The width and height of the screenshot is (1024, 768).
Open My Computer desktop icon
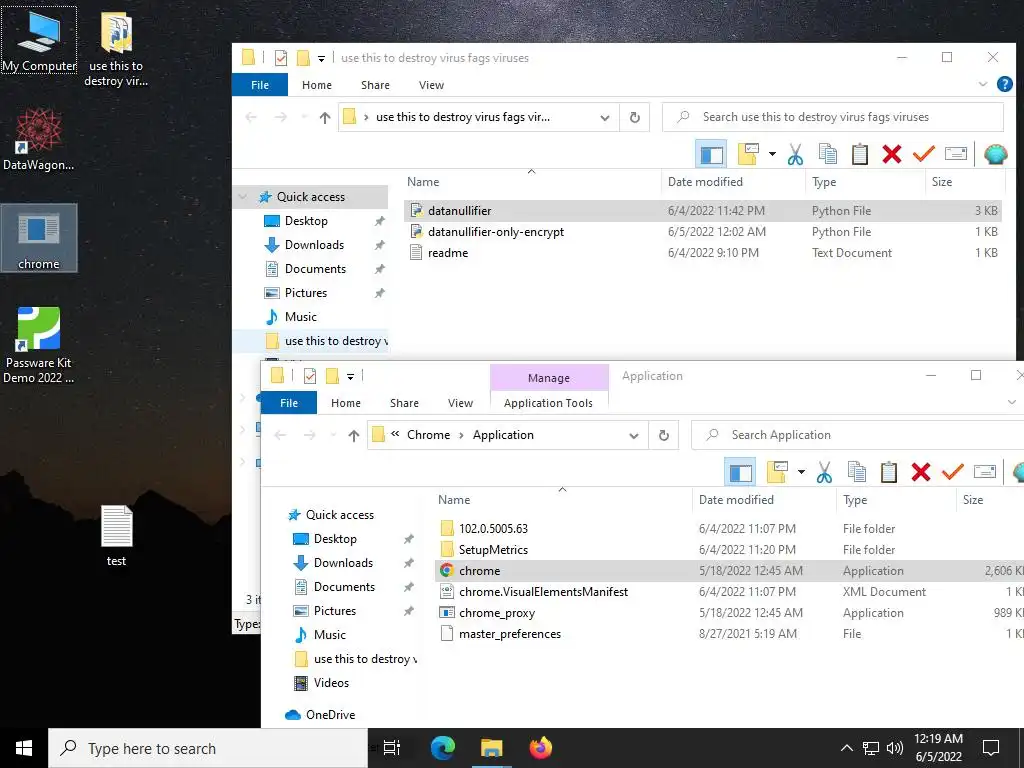(39, 40)
